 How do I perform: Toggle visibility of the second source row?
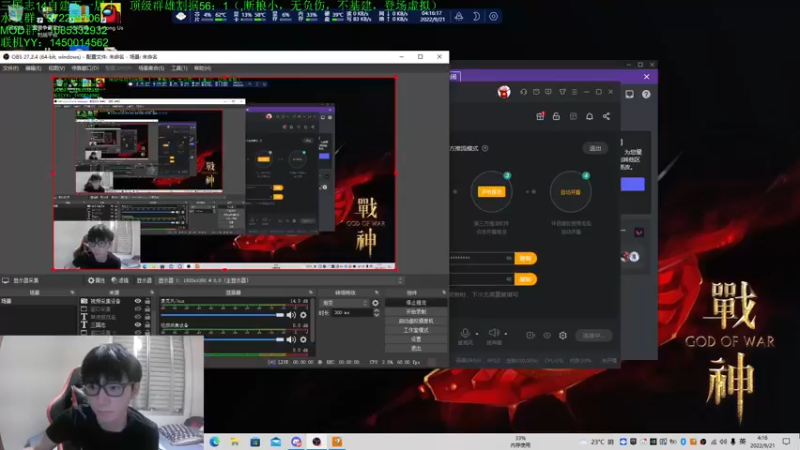point(138,309)
